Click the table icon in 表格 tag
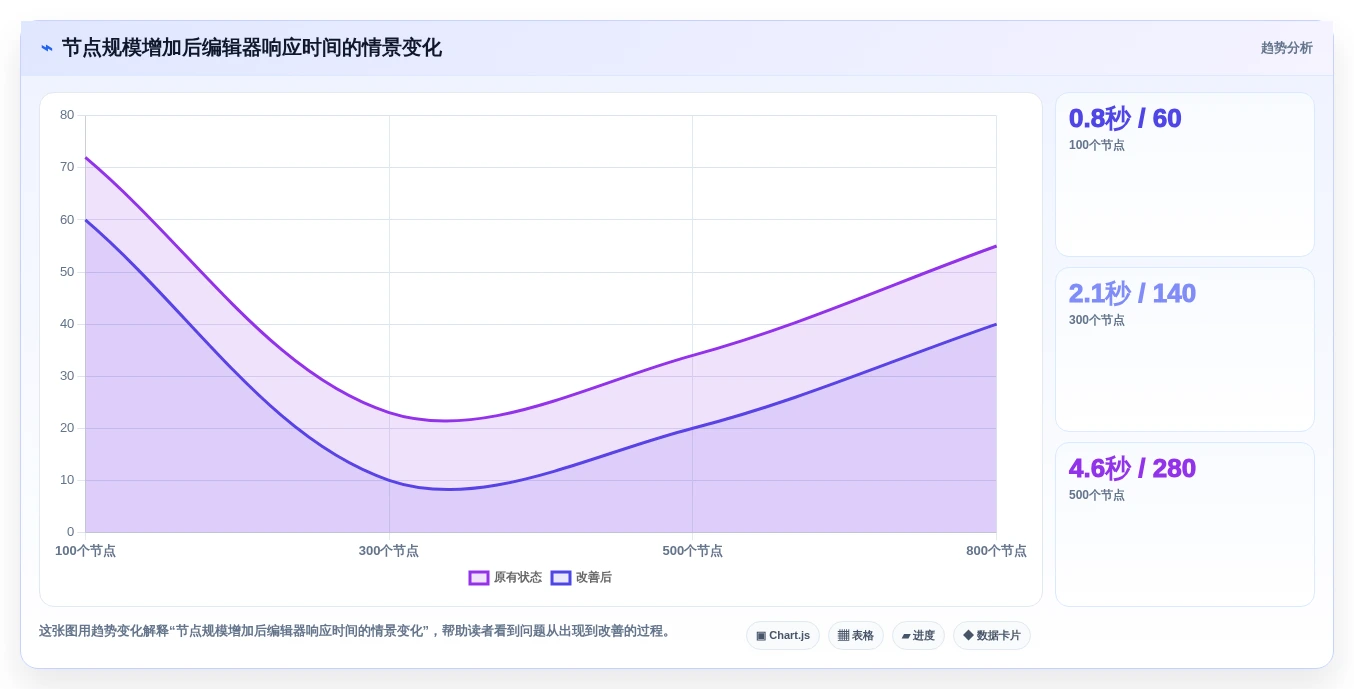Image resolution: width=1354 pixels, height=689 pixels. [843, 636]
